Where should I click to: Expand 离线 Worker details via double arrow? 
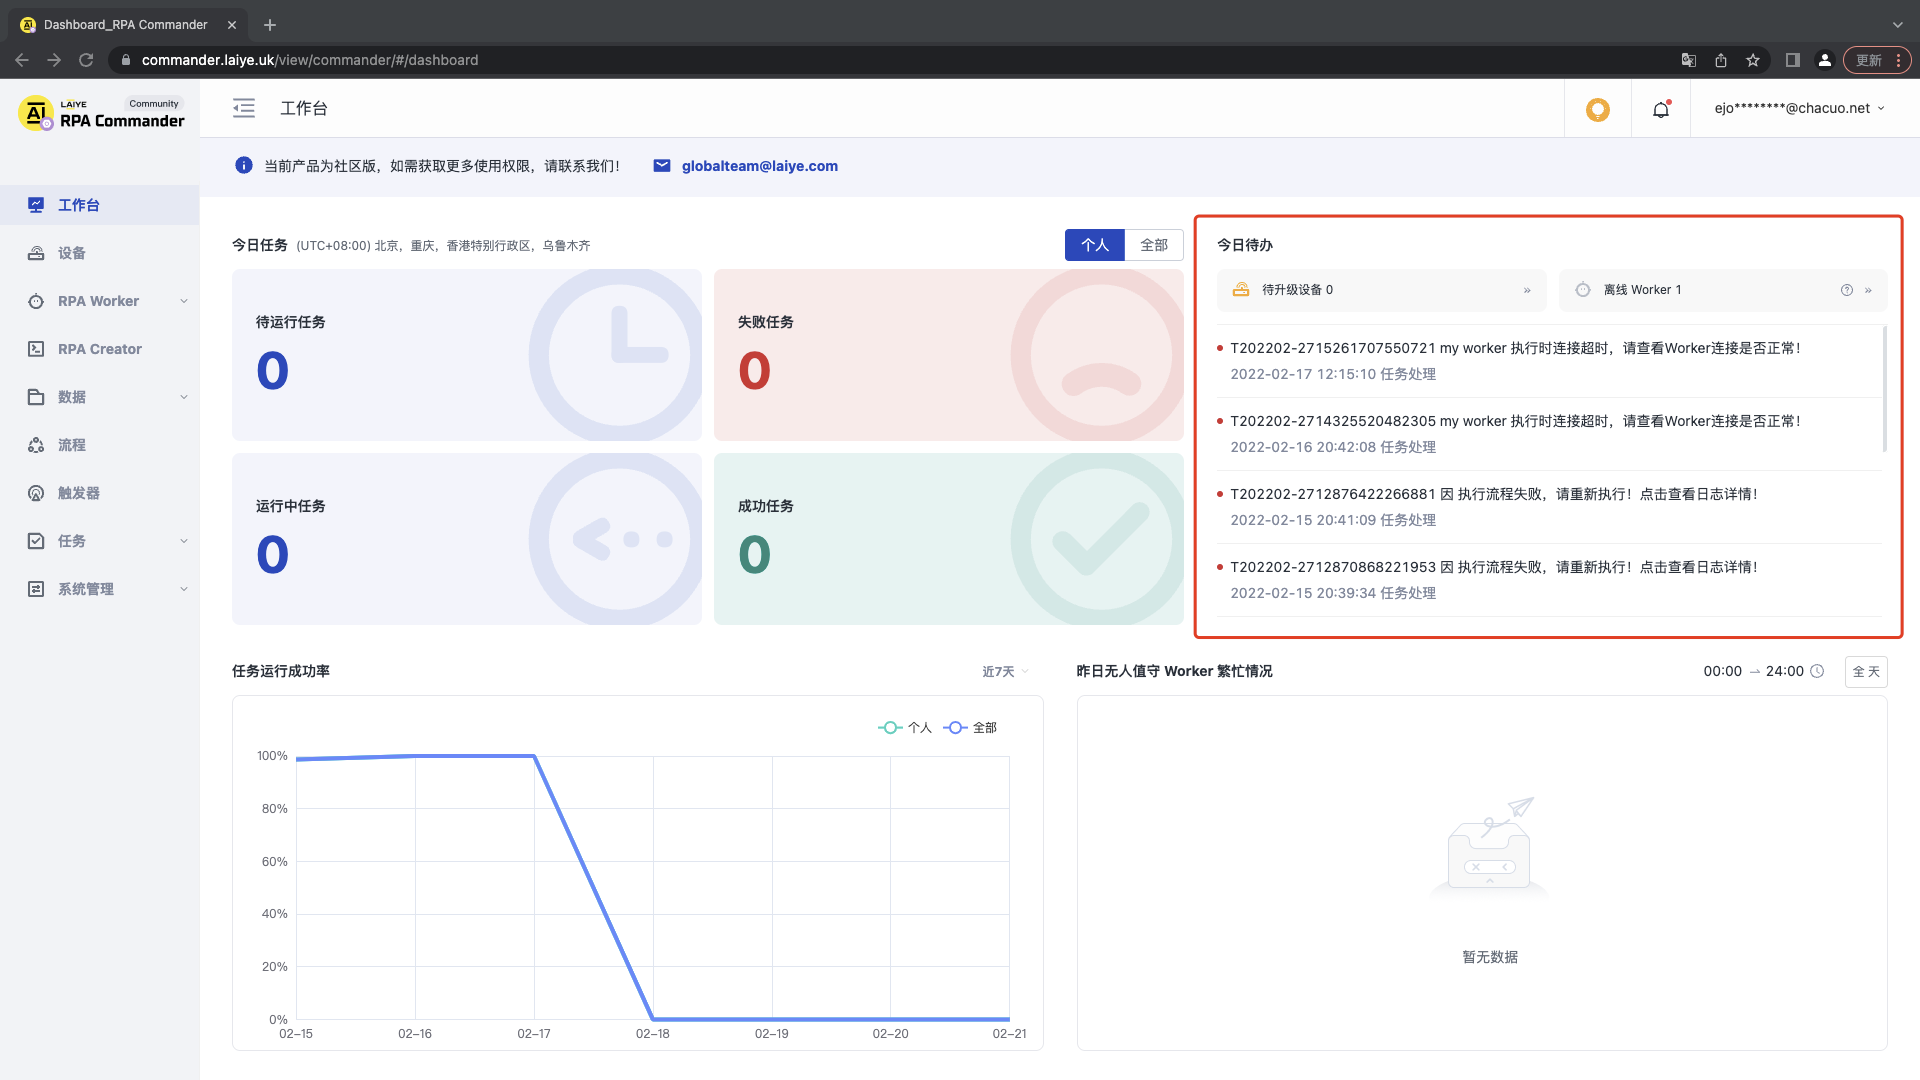1868,291
